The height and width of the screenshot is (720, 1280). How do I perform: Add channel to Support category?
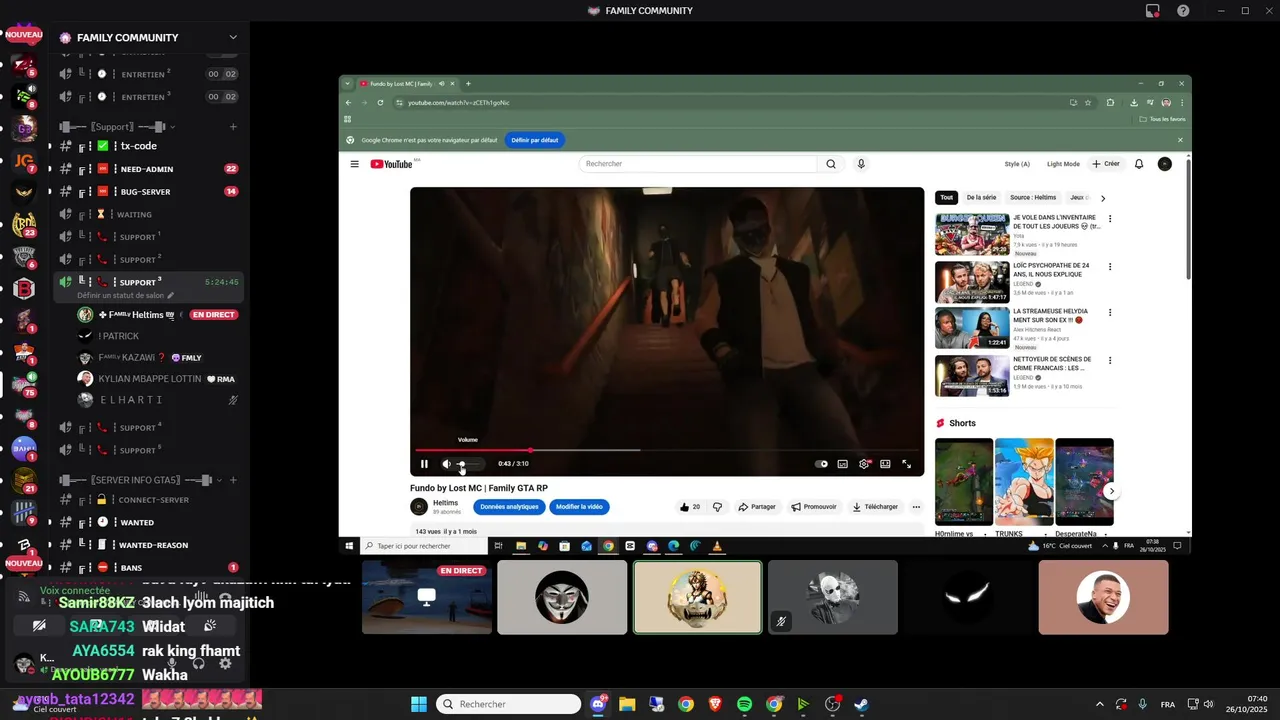coord(233,127)
